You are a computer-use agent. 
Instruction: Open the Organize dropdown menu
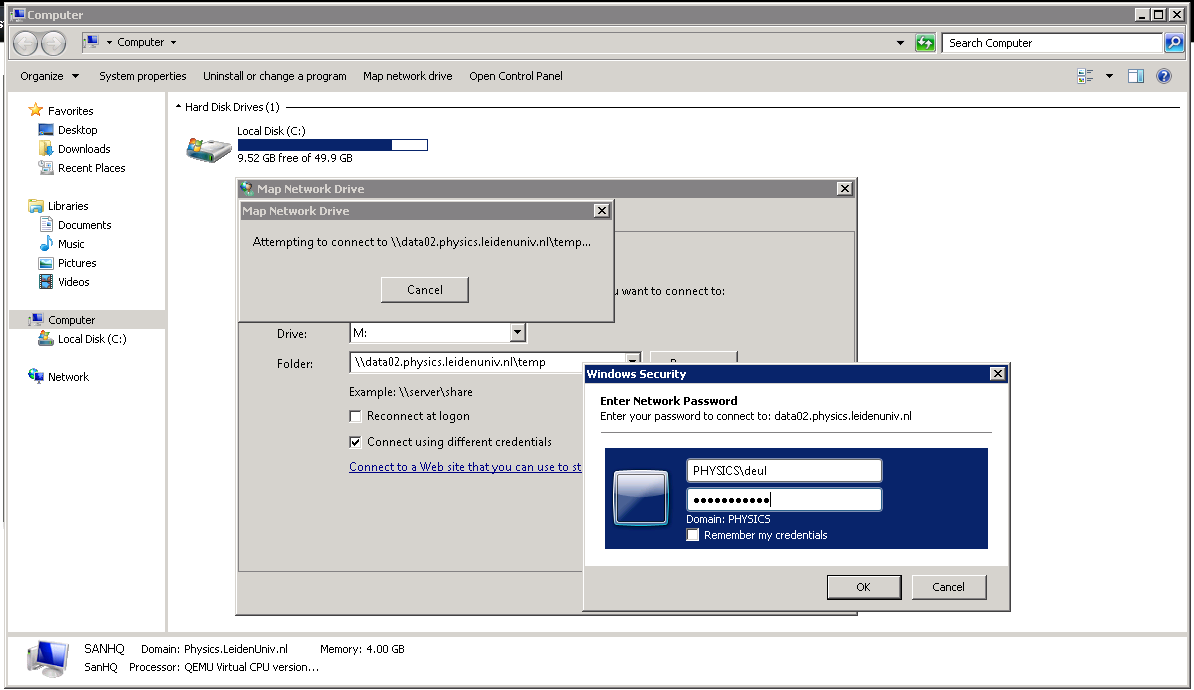(49, 76)
